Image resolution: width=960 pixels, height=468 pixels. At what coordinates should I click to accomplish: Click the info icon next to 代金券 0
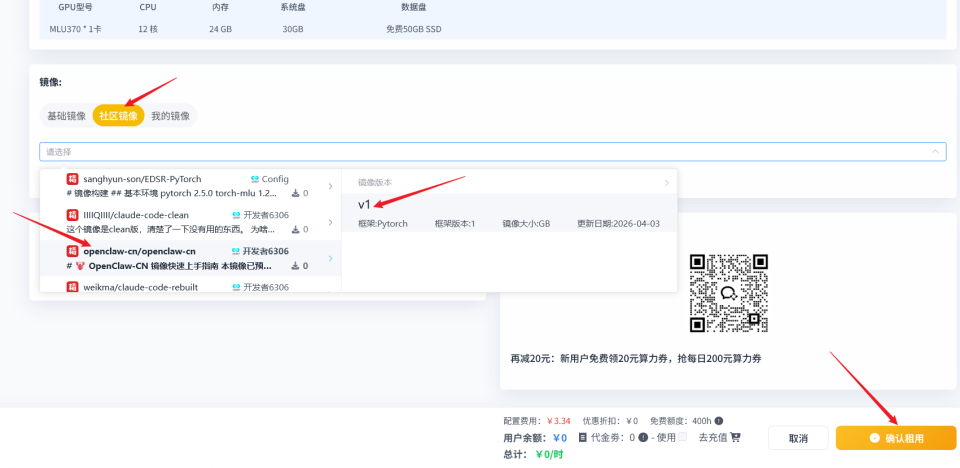643,437
